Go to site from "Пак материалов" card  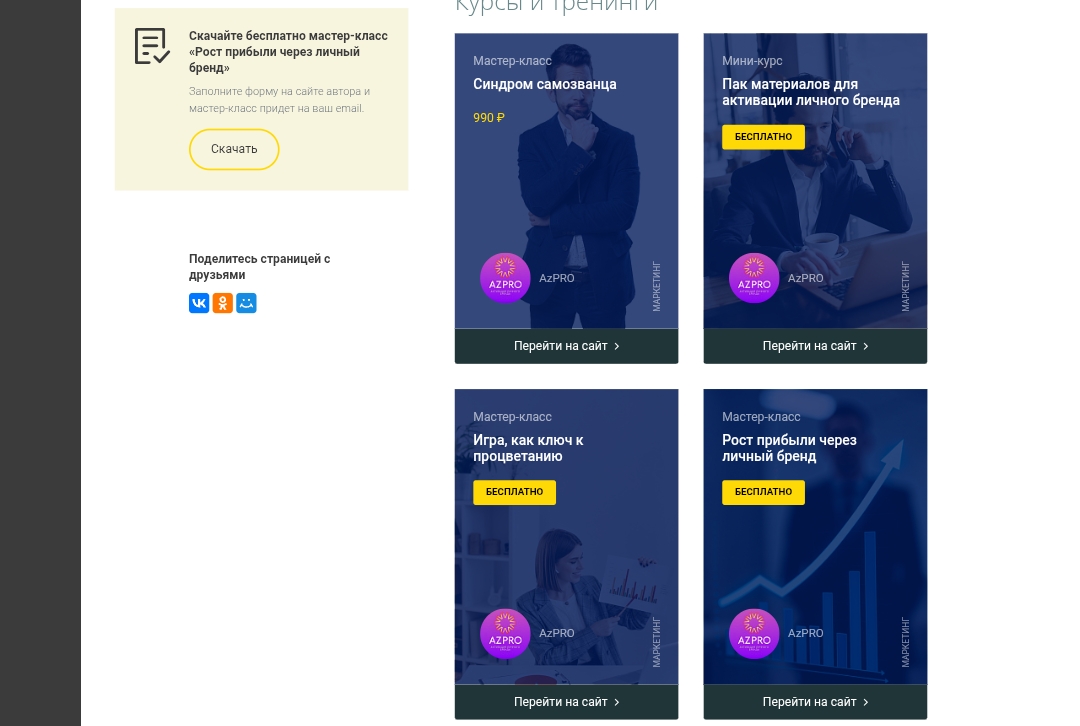(x=815, y=346)
